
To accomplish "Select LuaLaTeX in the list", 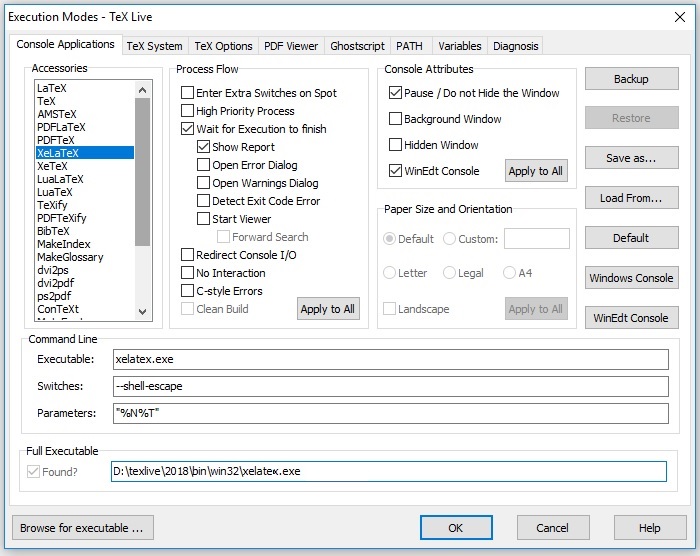I will pyautogui.click(x=85, y=179).
